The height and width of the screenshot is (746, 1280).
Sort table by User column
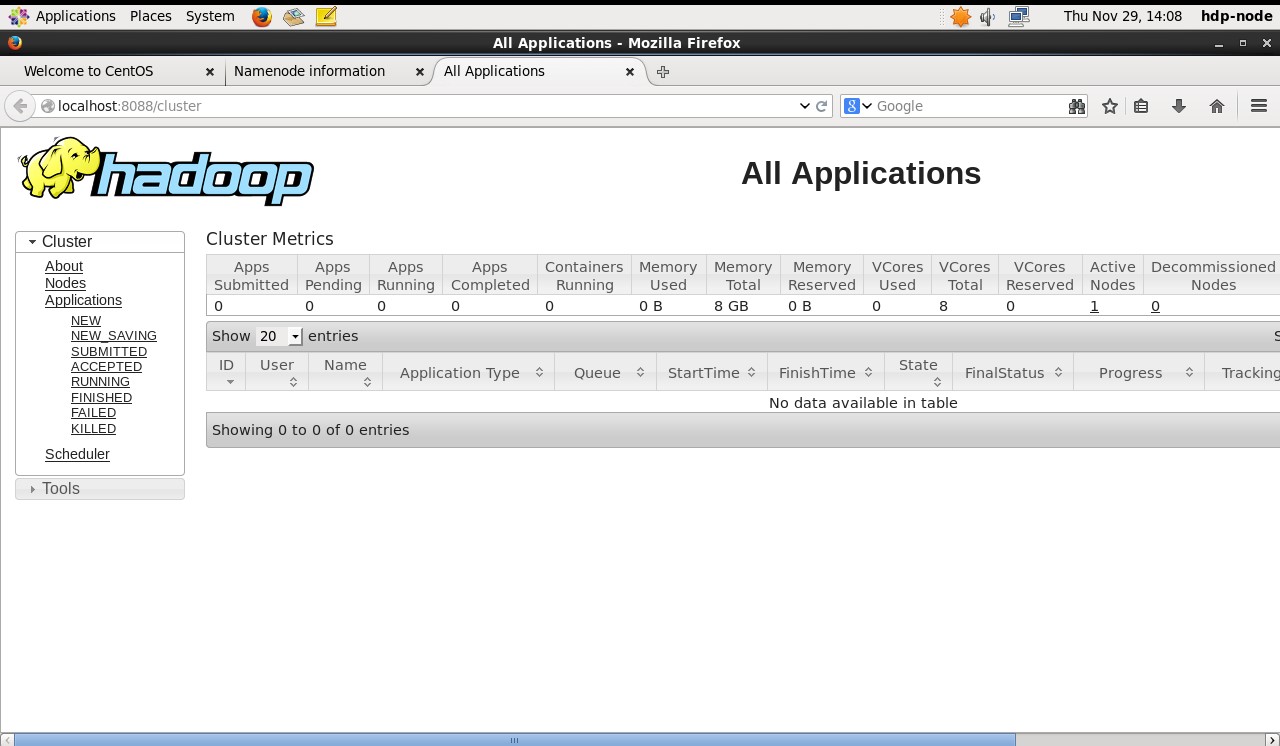pos(277,372)
